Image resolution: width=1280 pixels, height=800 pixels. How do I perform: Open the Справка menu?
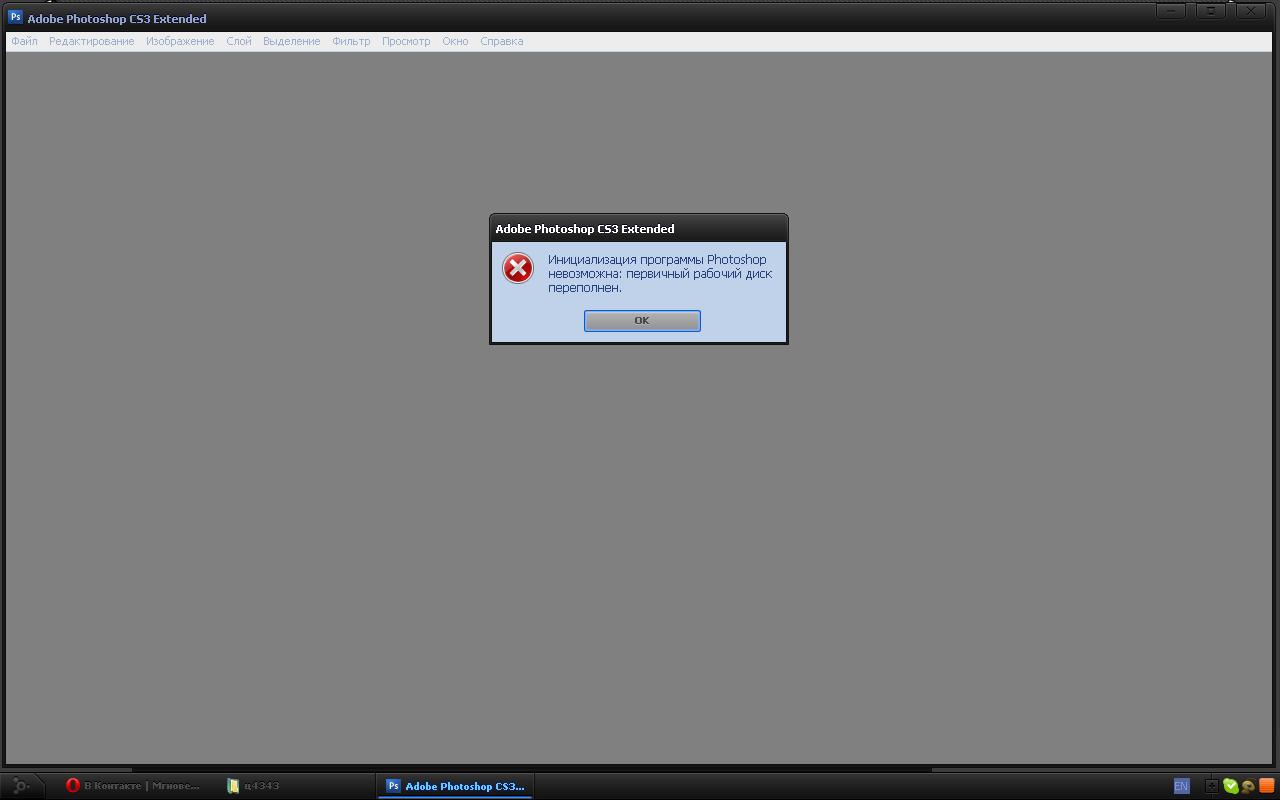[x=501, y=41]
